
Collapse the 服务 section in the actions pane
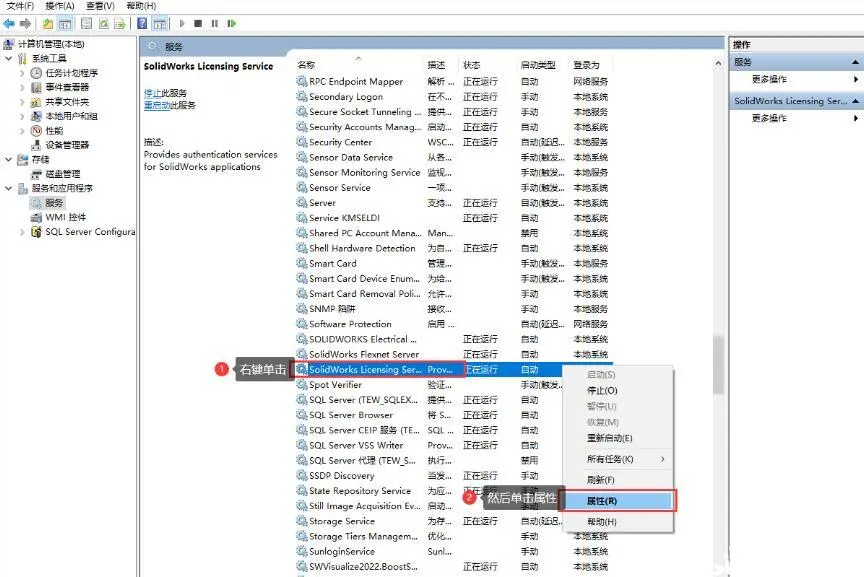tap(855, 62)
